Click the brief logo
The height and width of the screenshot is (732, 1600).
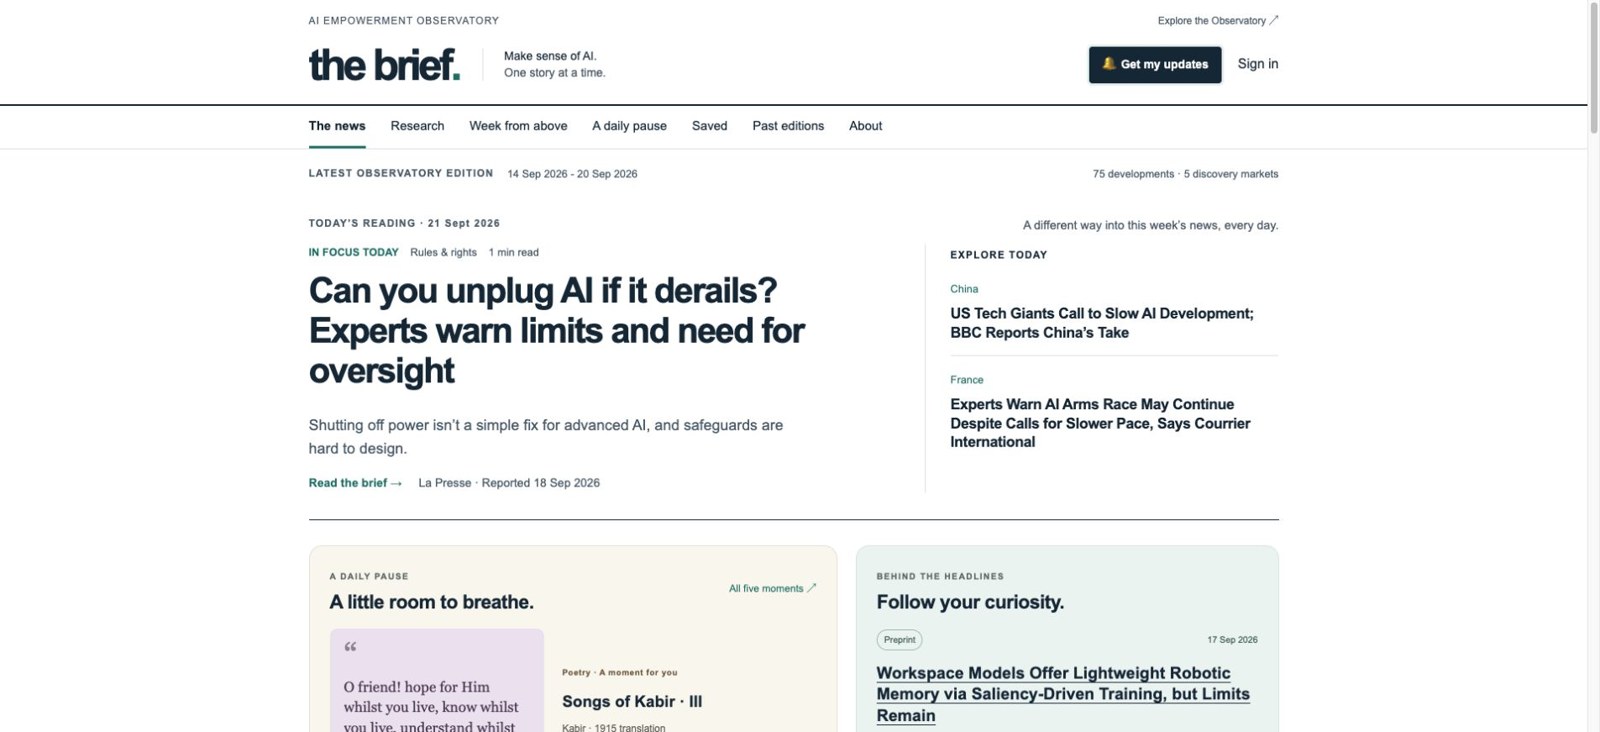(x=384, y=65)
